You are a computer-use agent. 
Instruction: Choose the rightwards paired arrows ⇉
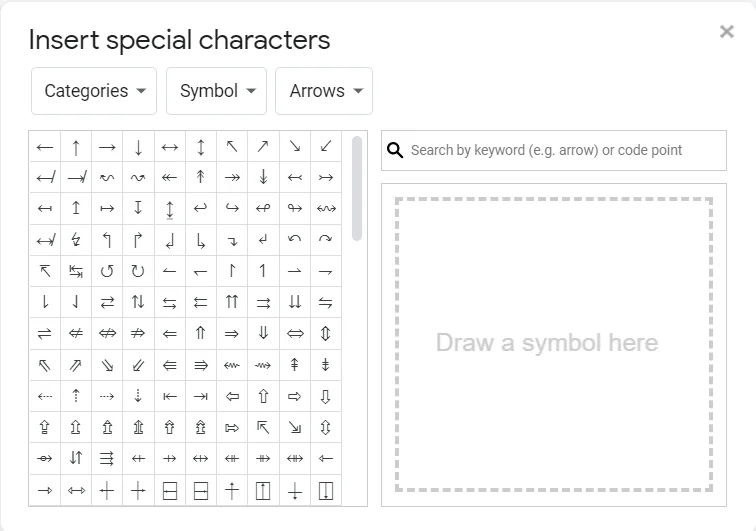pos(263,302)
